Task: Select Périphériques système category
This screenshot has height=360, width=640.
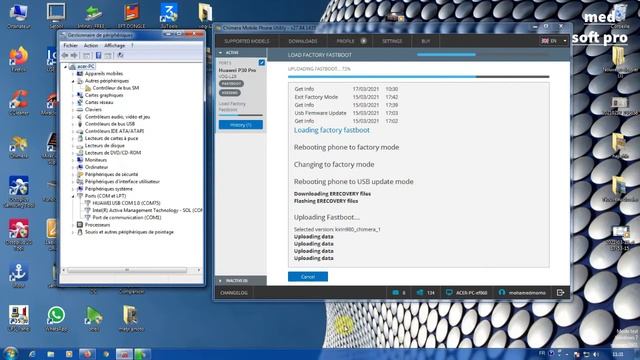Action: 109,189
